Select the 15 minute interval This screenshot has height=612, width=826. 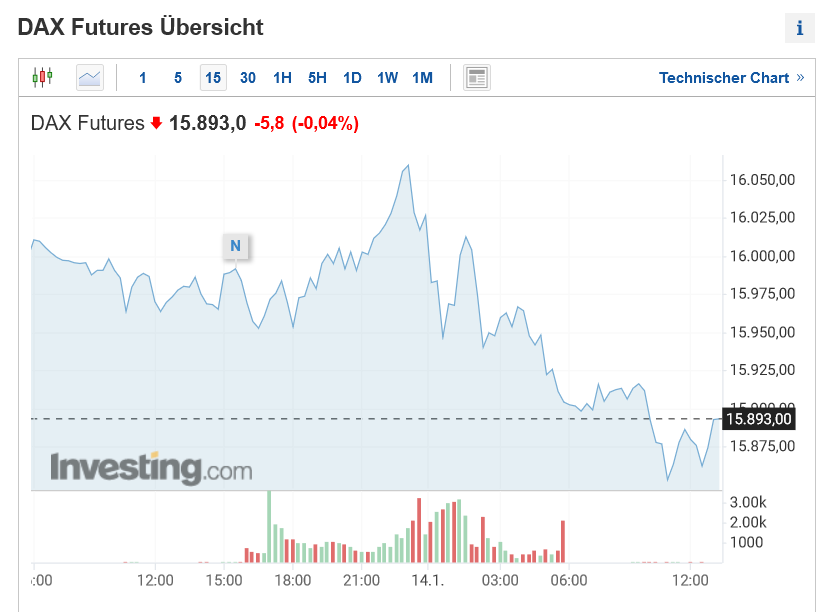[x=213, y=78]
